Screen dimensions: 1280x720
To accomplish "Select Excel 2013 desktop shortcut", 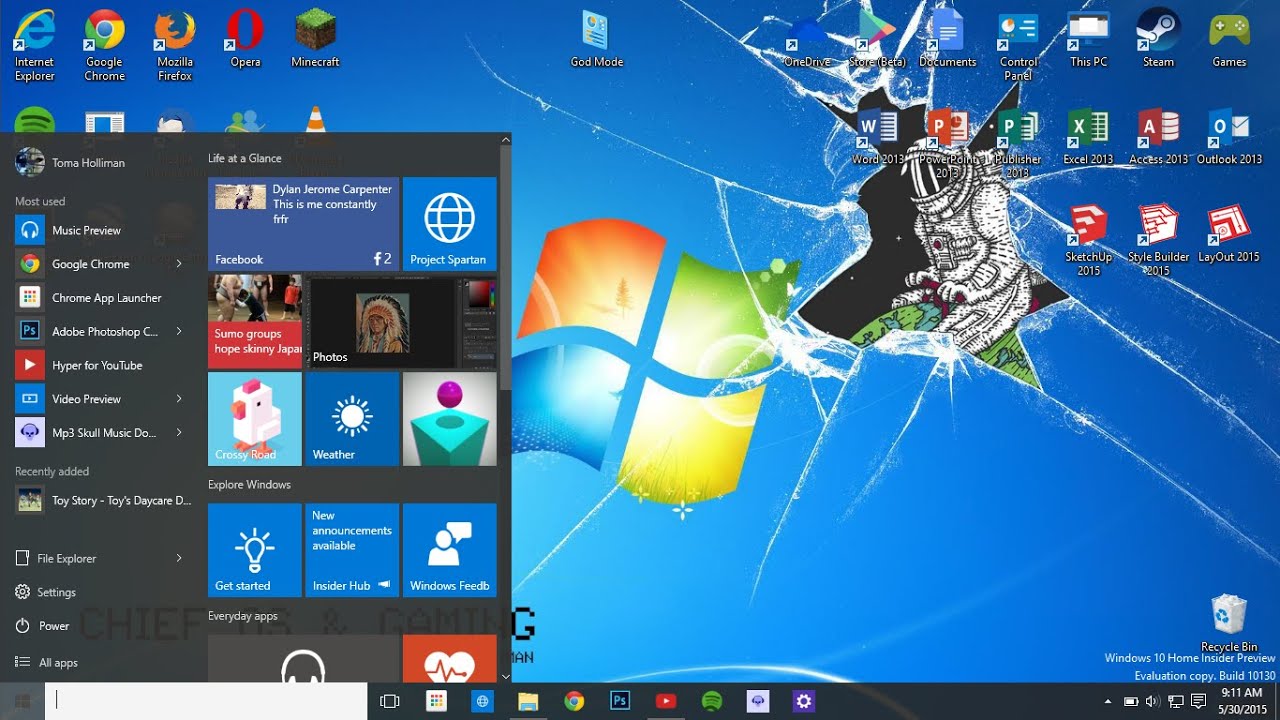I will [1088, 137].
